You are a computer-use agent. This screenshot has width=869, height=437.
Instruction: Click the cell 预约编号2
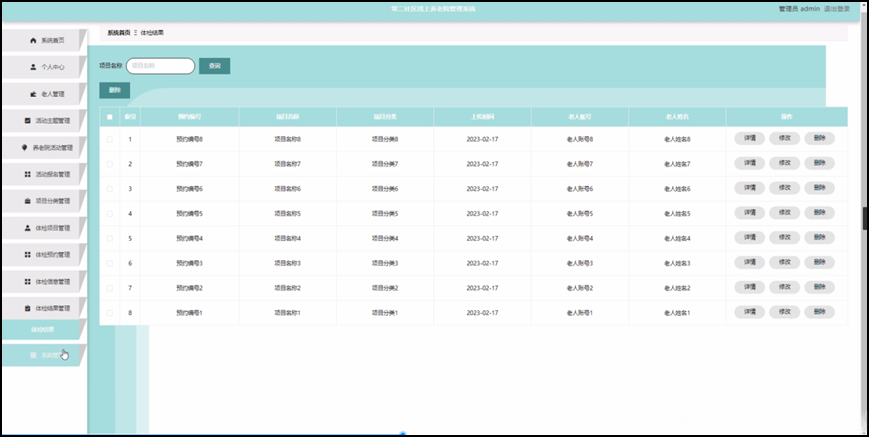tap(190, 288)
